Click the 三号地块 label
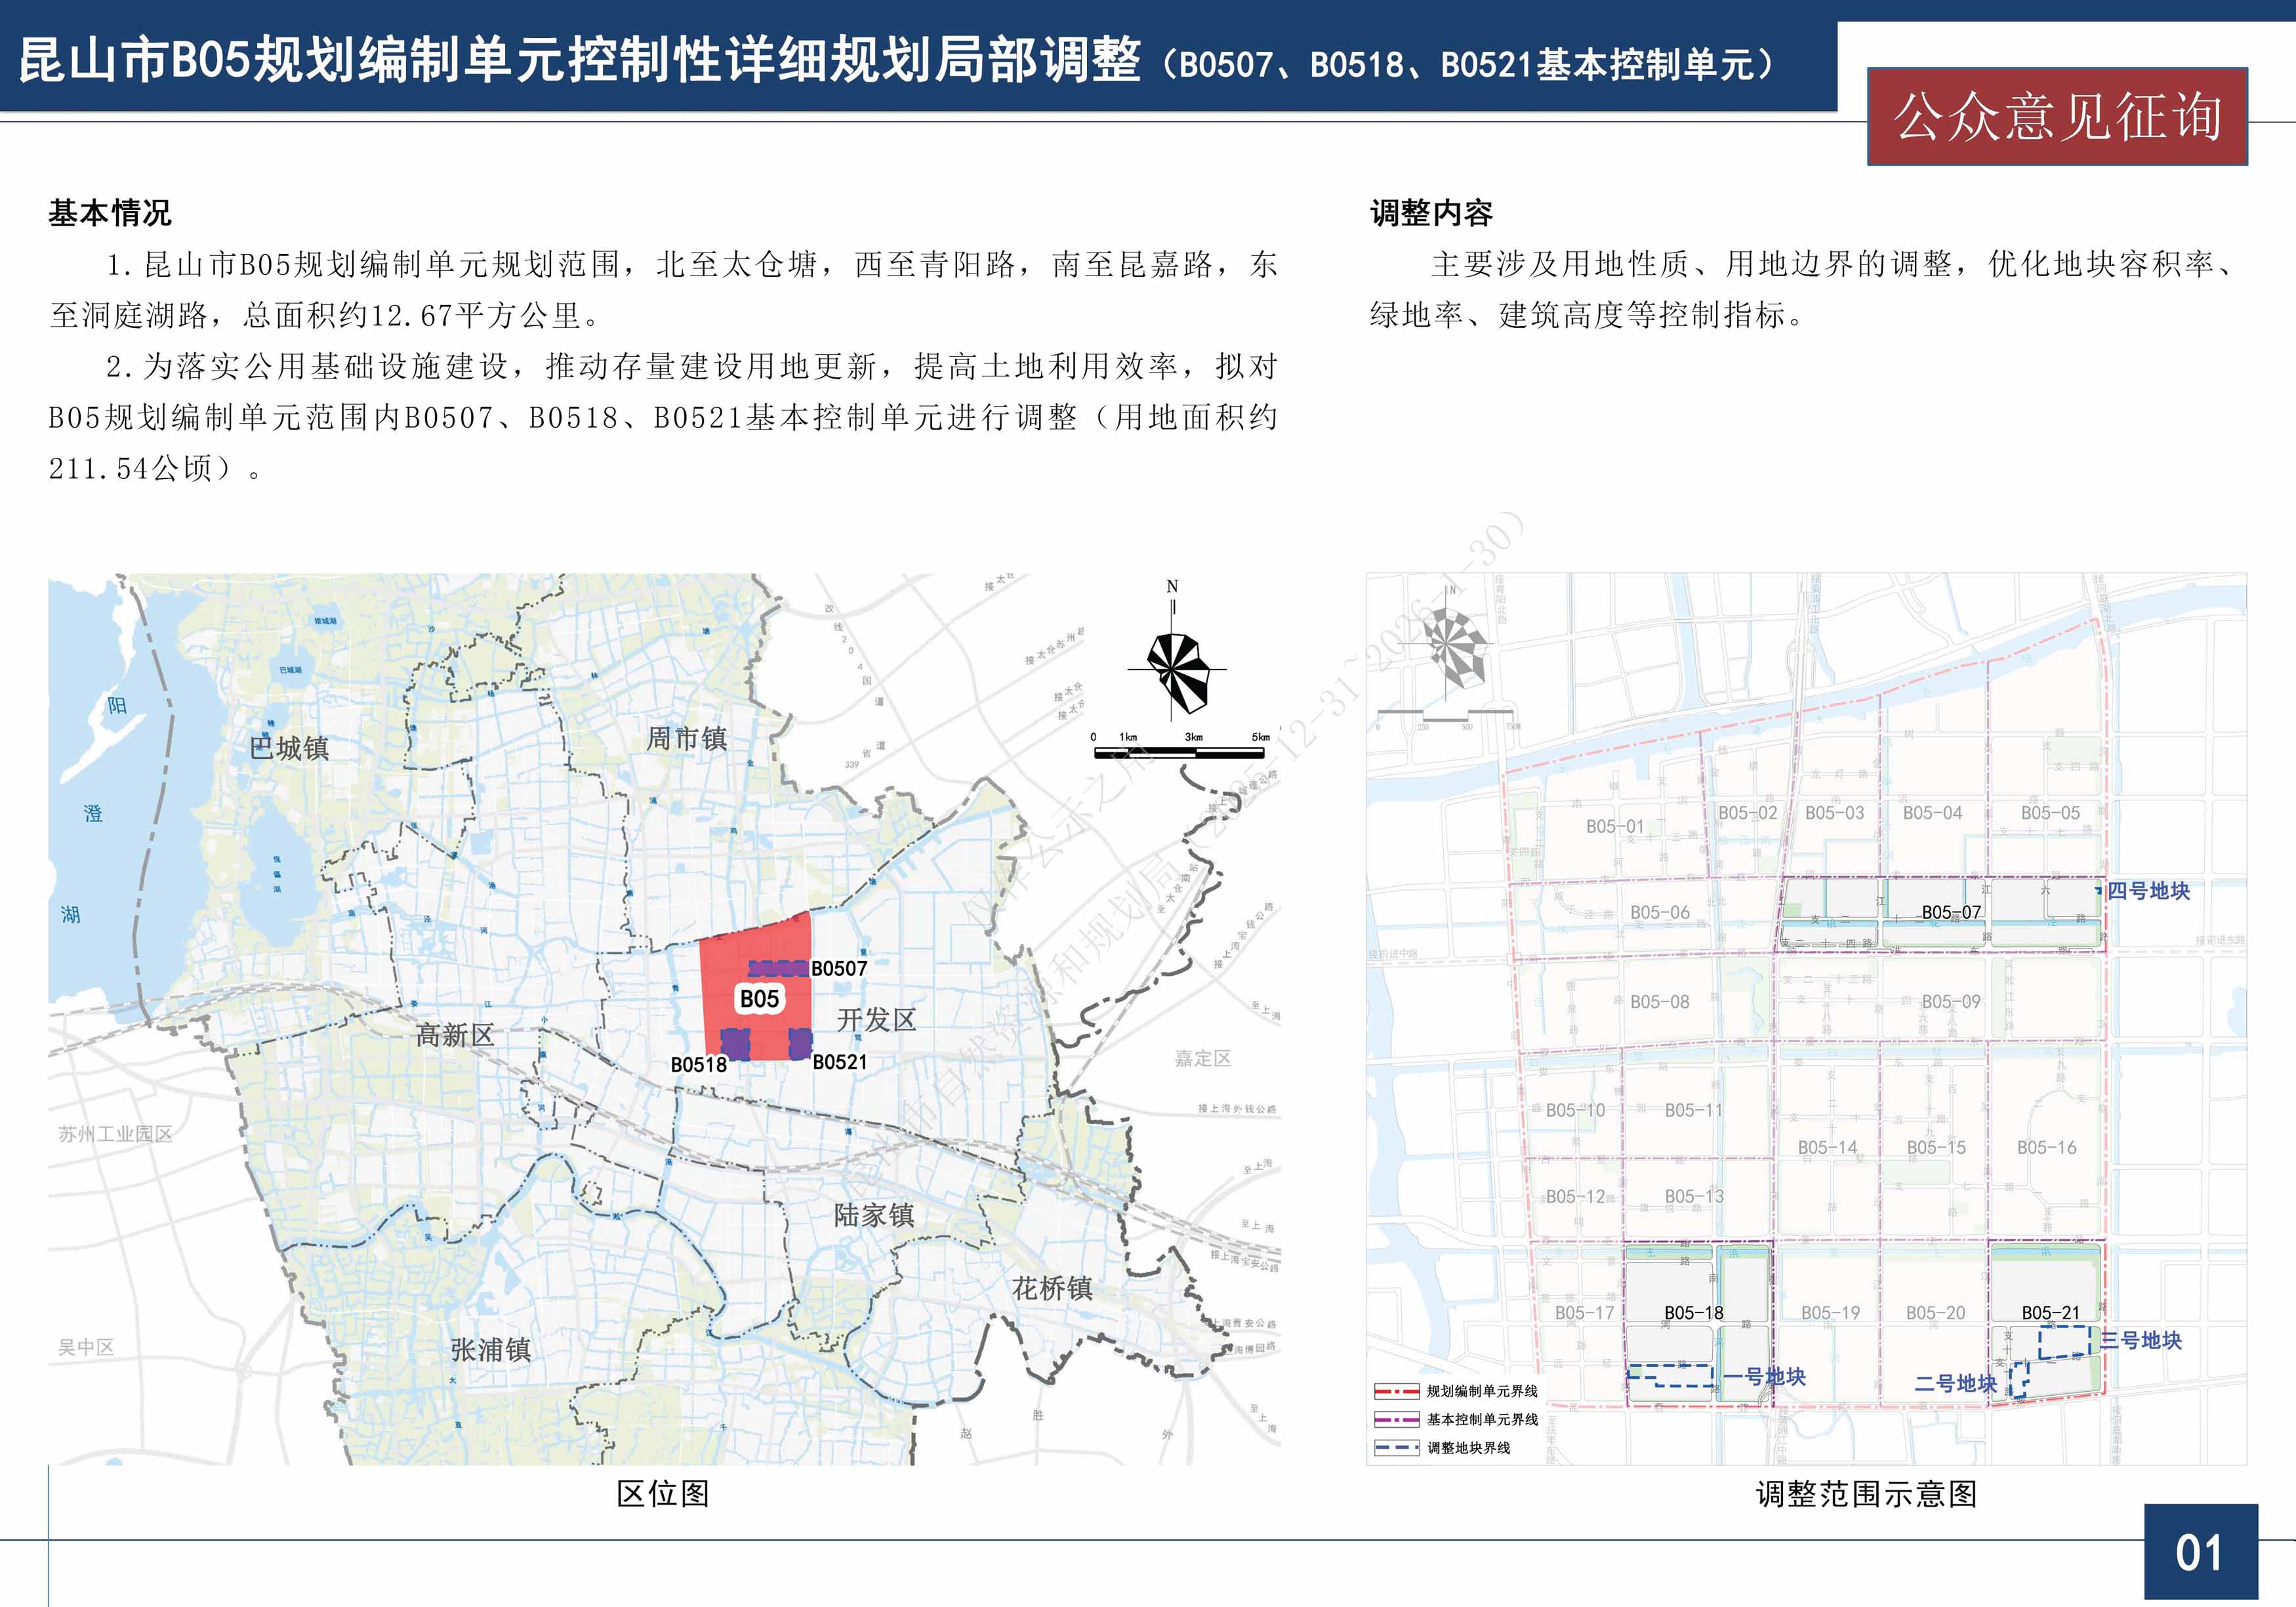2296x1607 pixels. 2140,1340
